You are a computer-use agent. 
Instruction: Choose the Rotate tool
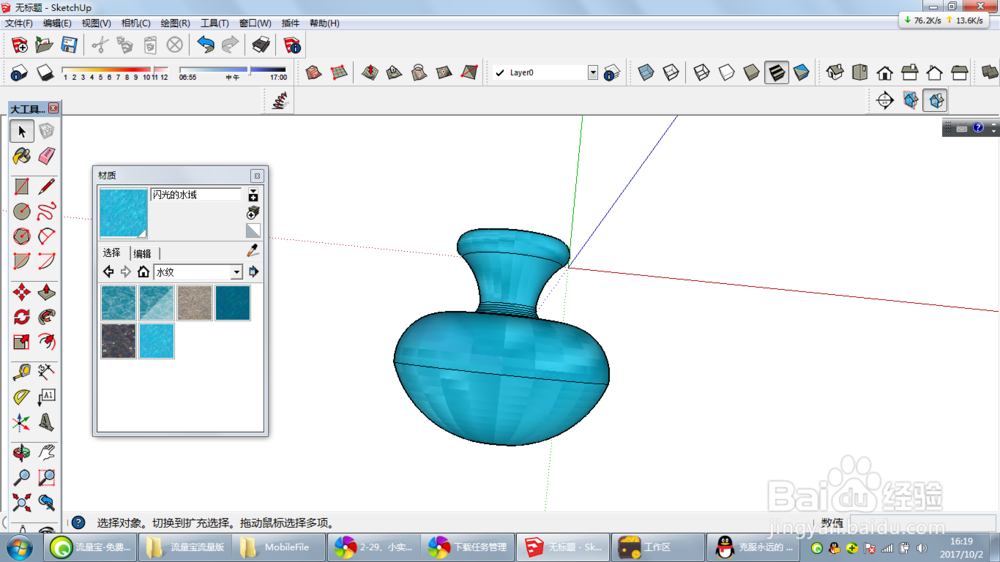[22, 317]
